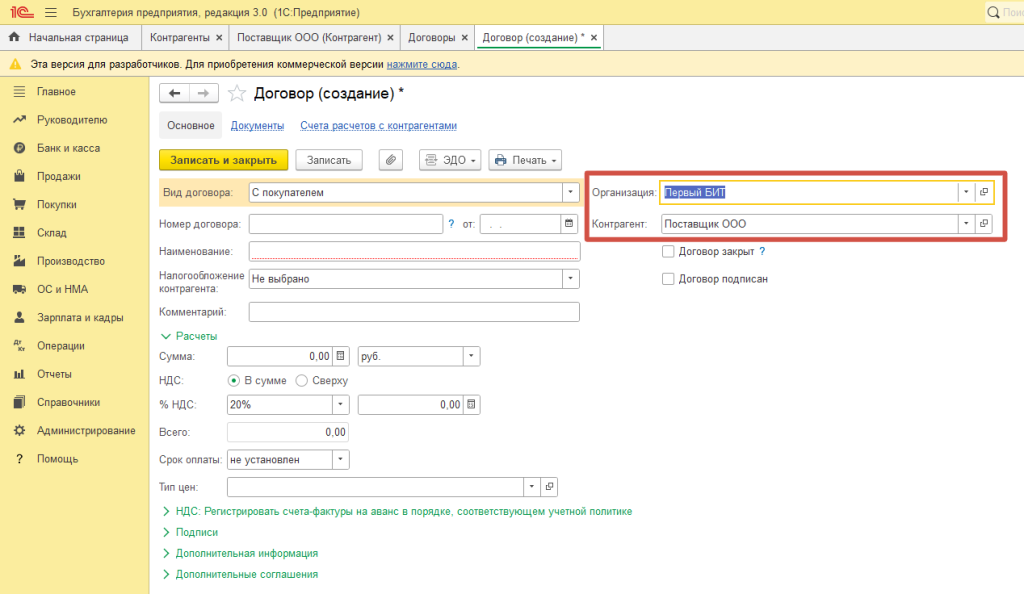Go to the home Начальная страница tab
The width and height of the screenshot is (1024, 594).
click(69, 38)
